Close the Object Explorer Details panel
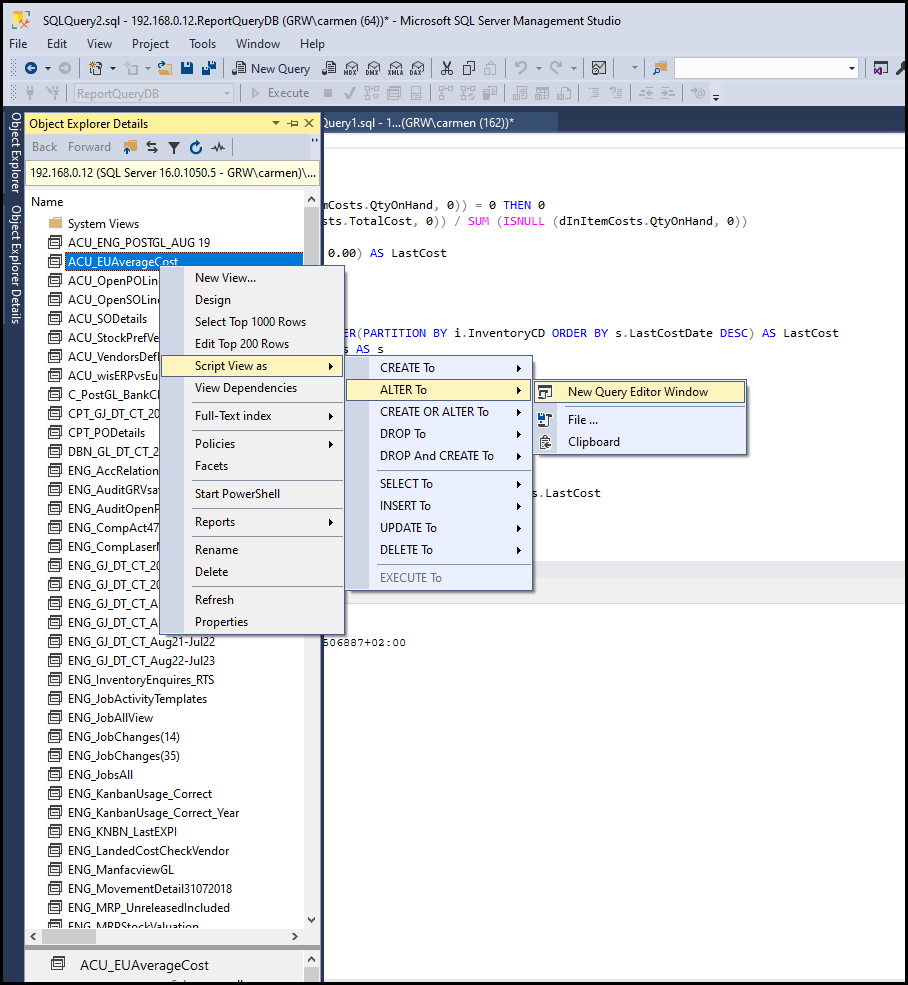Image resolution: width=908 pixels, height=985 pixels. tap(309, 123)
